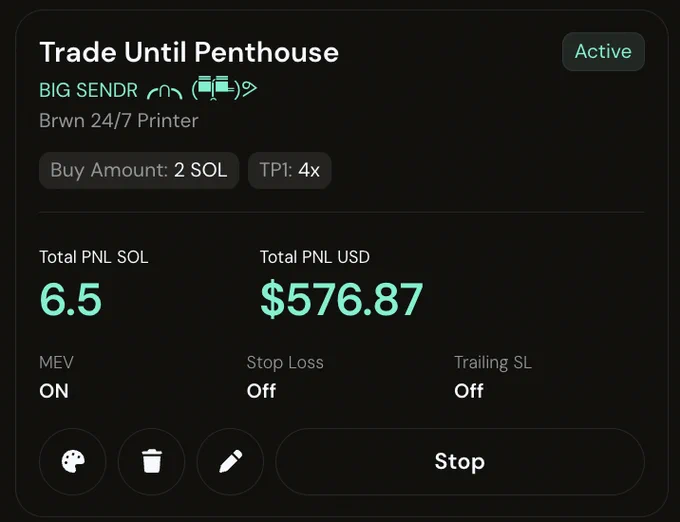The height and width of the screenshot is (522, 680).
Task: Toggle the Stop Loss Off setting
Action: [261, 391]
